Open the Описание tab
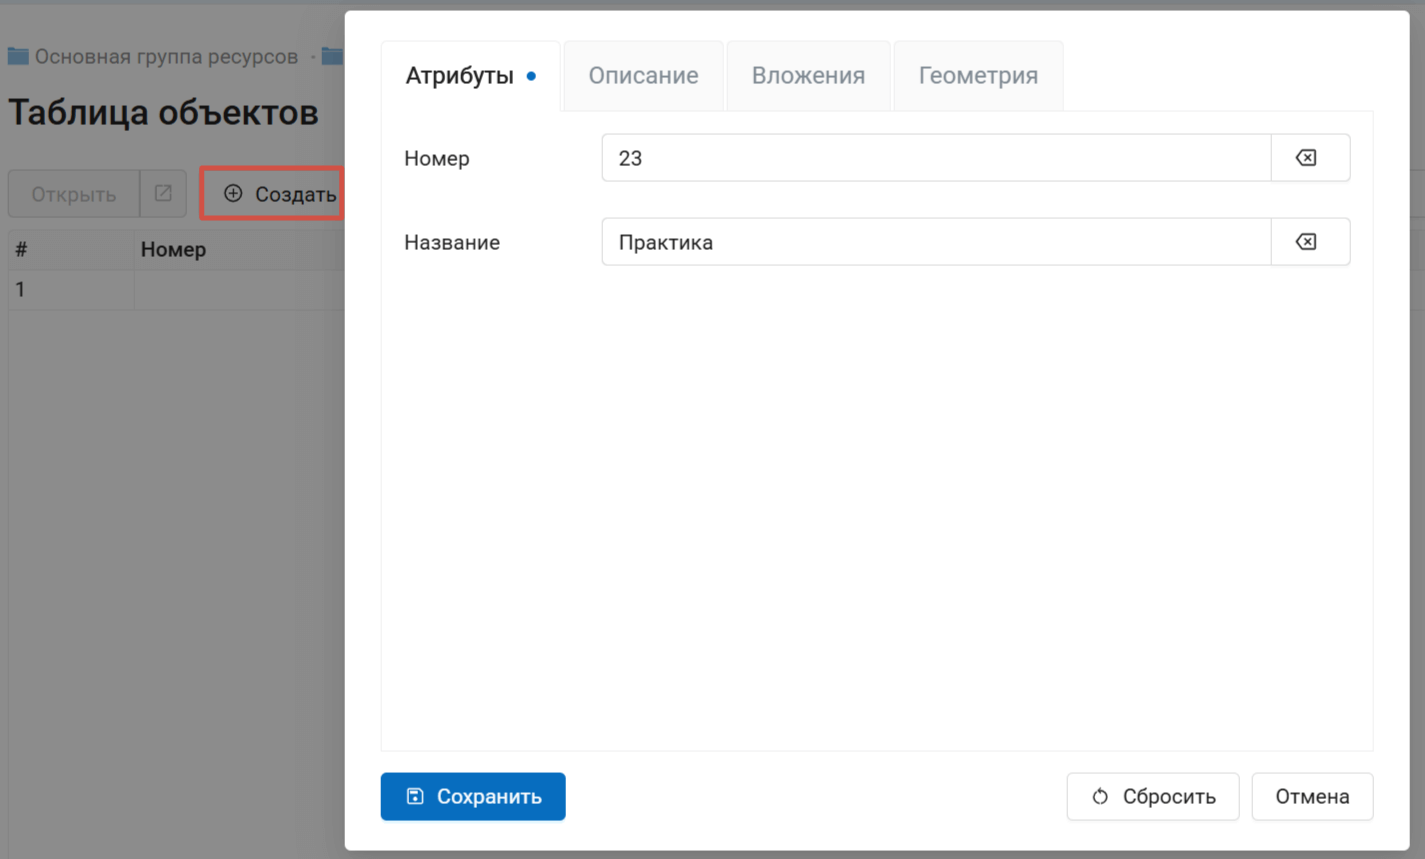 pyautogui.click(x=643, y=76)
